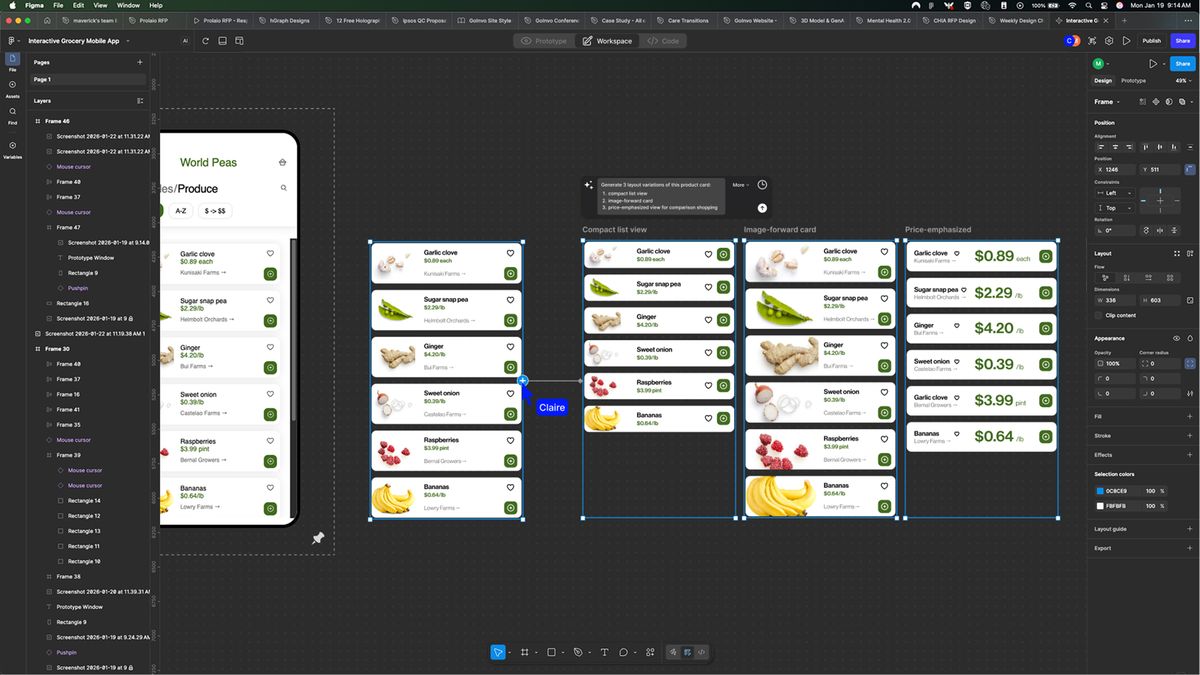
Task: Select the Actions icon next to shape tools
Action: tap(648, 652)
